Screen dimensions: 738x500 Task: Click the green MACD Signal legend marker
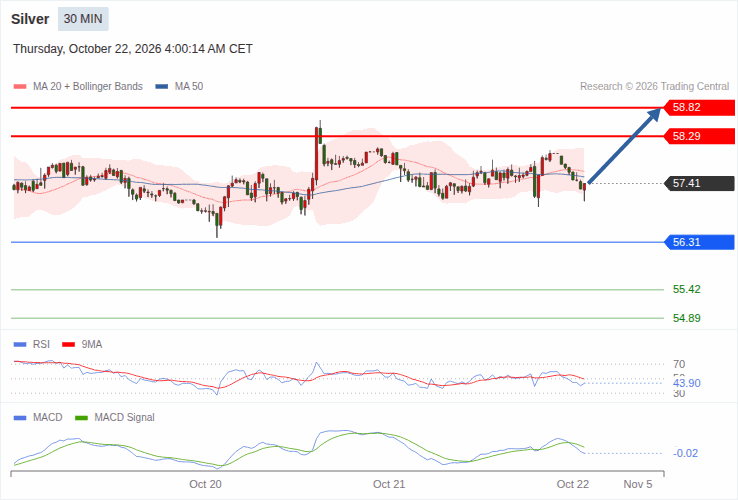pyautogui.click(x=81, y=418)
